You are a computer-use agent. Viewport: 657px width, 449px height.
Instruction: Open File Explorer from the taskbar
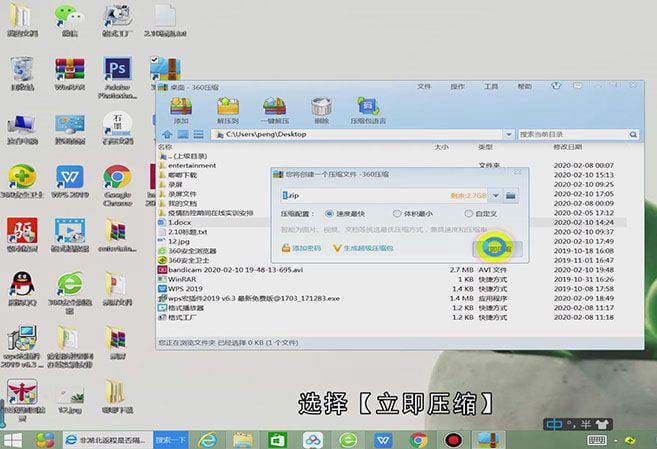[243, 440]
